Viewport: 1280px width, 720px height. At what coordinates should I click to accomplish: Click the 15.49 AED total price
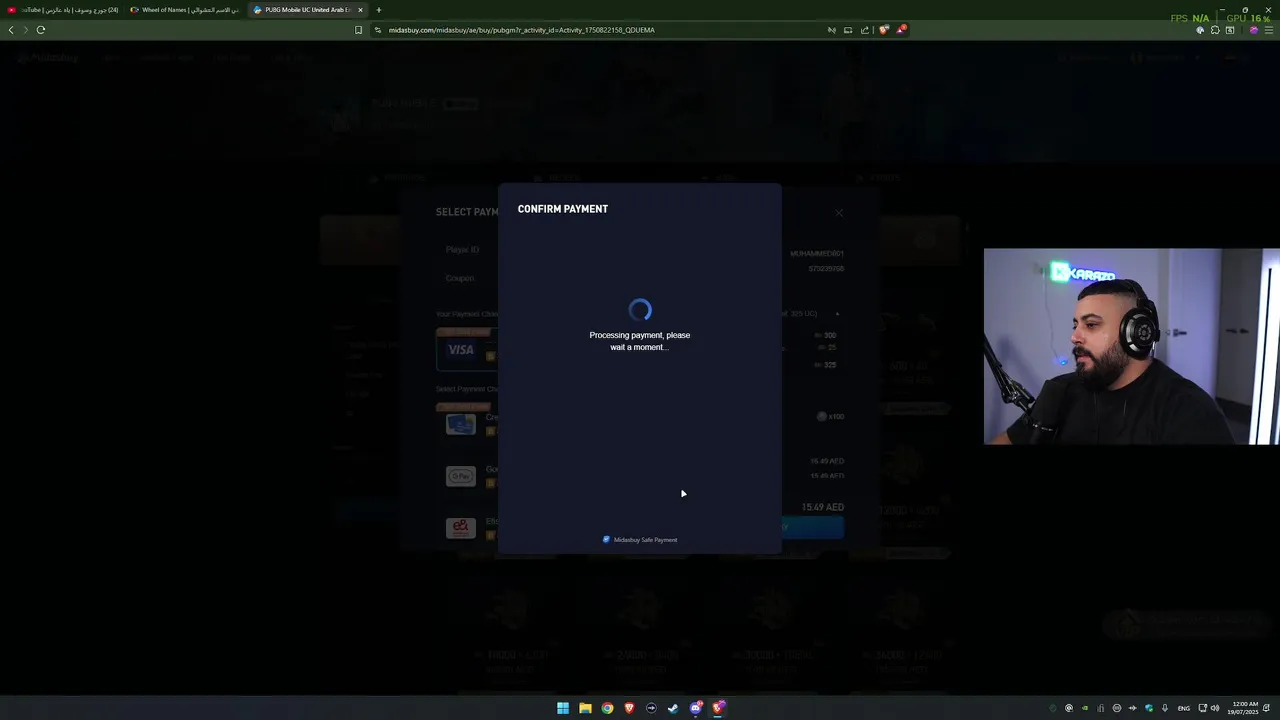[822, 507]
